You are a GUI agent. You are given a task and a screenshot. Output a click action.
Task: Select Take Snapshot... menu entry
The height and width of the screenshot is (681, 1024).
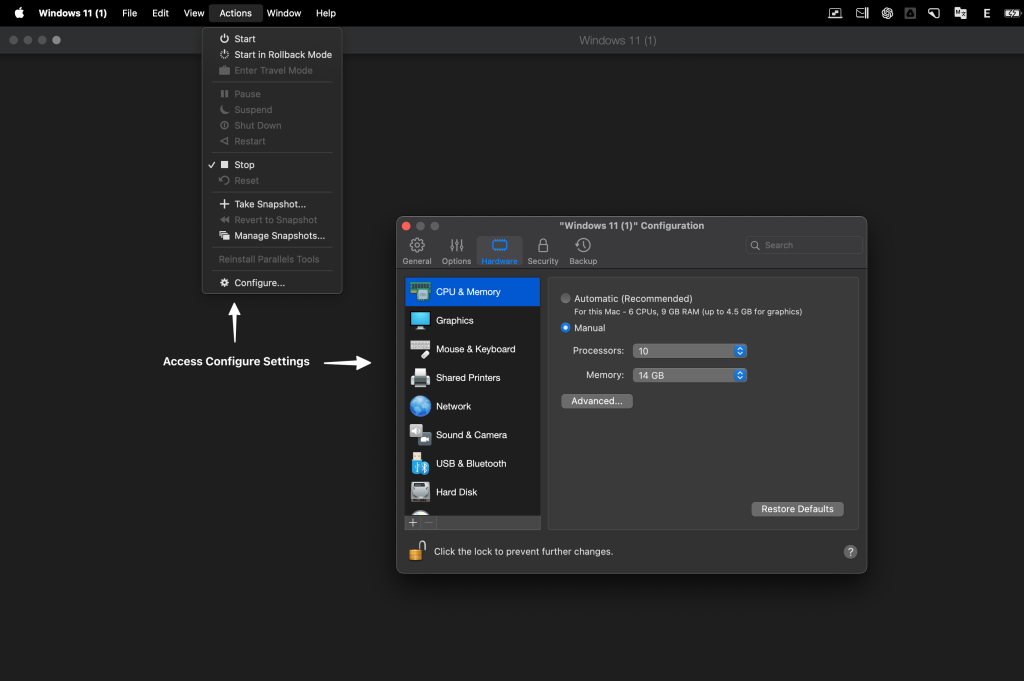[269, 204]
